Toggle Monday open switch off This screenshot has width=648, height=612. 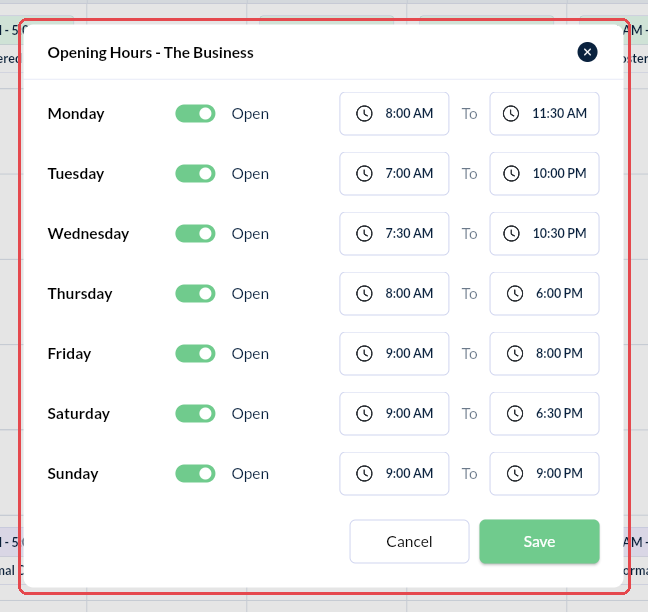(195, 114)
